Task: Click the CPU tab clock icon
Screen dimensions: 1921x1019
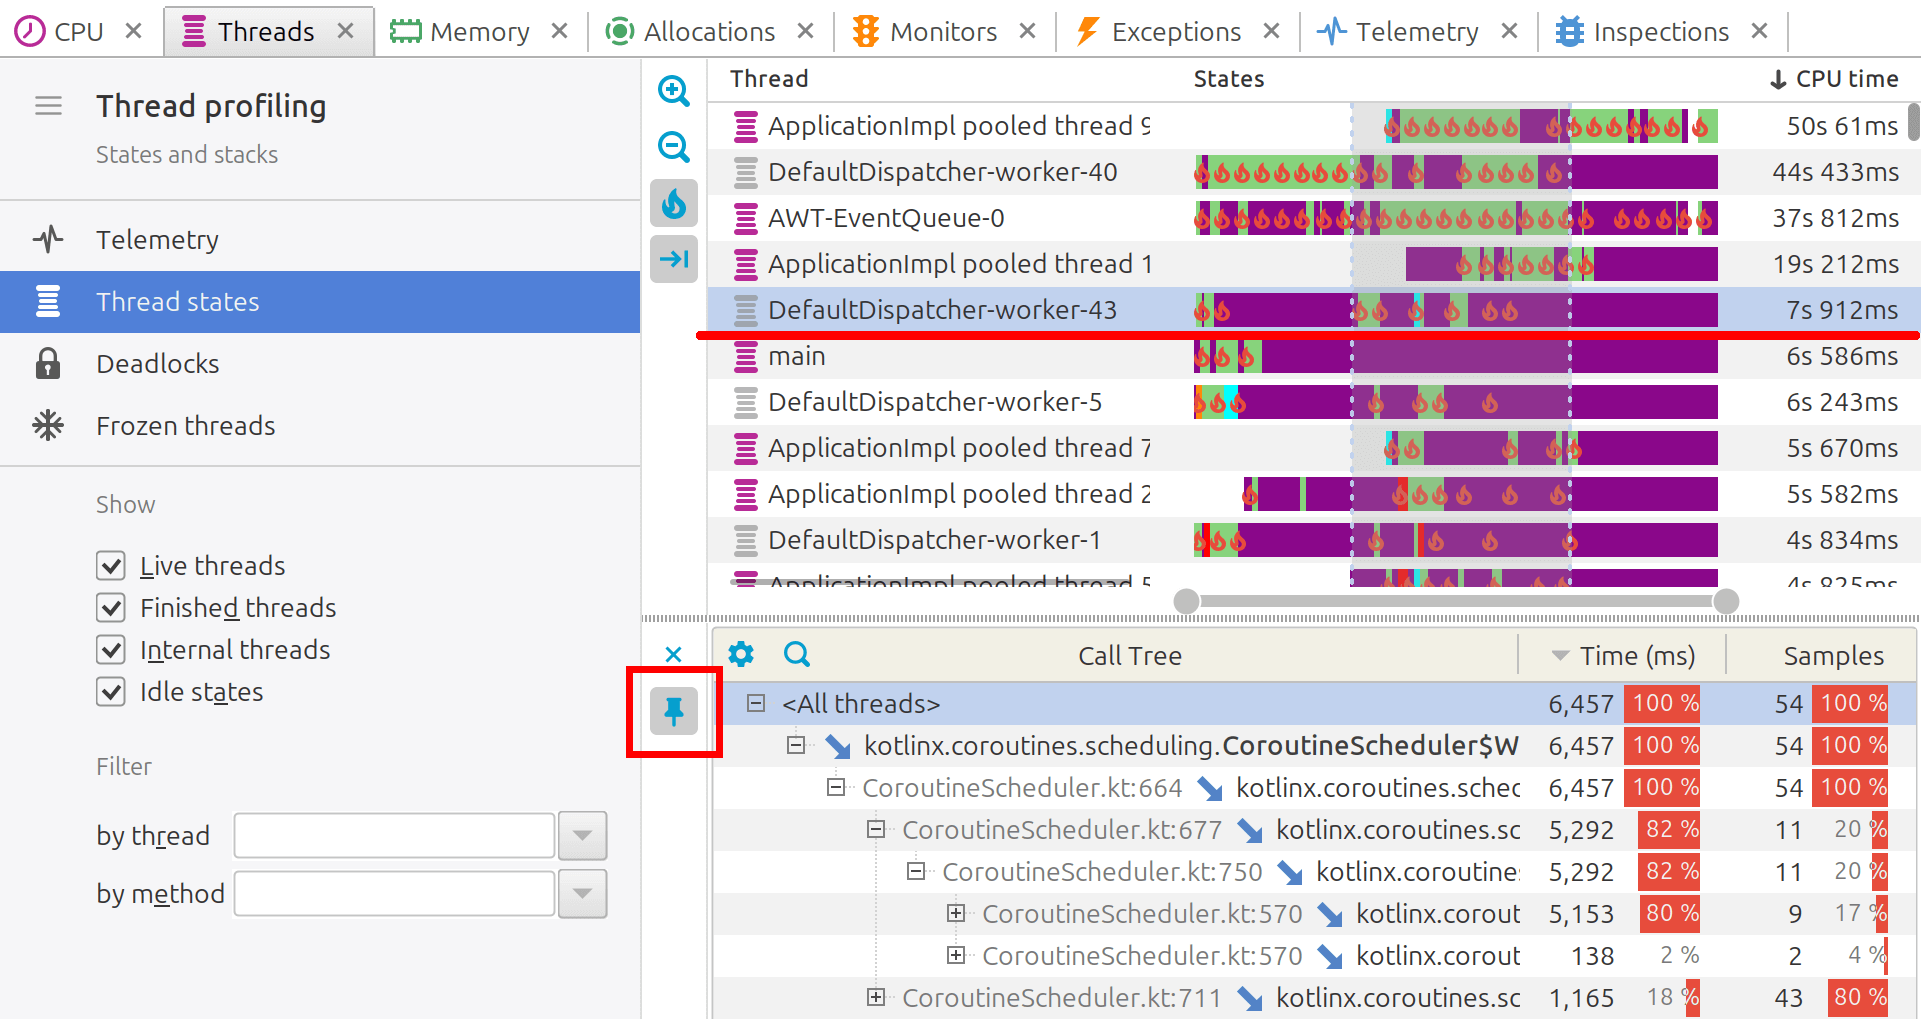Action: point(29,31)
